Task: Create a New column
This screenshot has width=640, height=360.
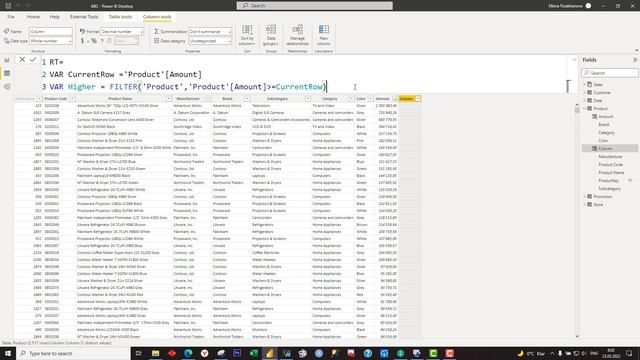Action: [x=324, y=35]
